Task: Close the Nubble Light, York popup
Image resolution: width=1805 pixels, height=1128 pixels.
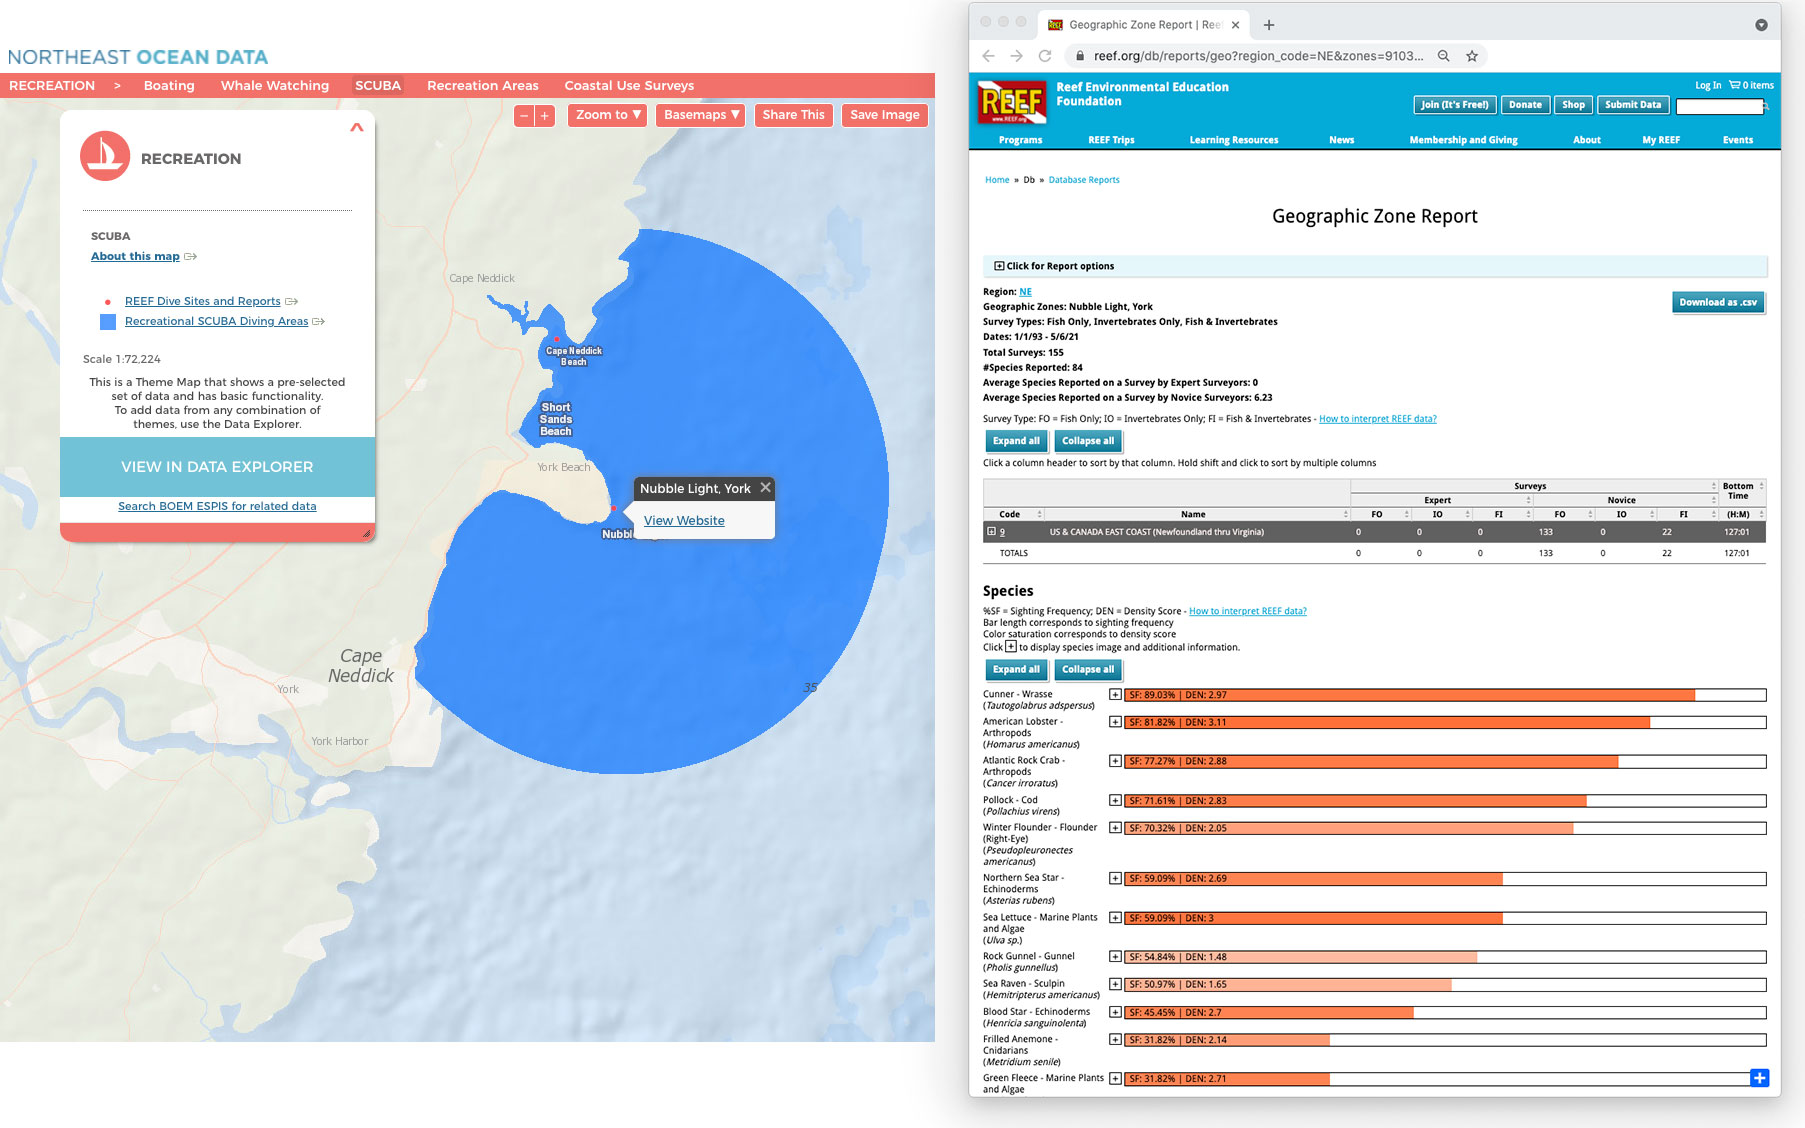Action: pos(765,488)
